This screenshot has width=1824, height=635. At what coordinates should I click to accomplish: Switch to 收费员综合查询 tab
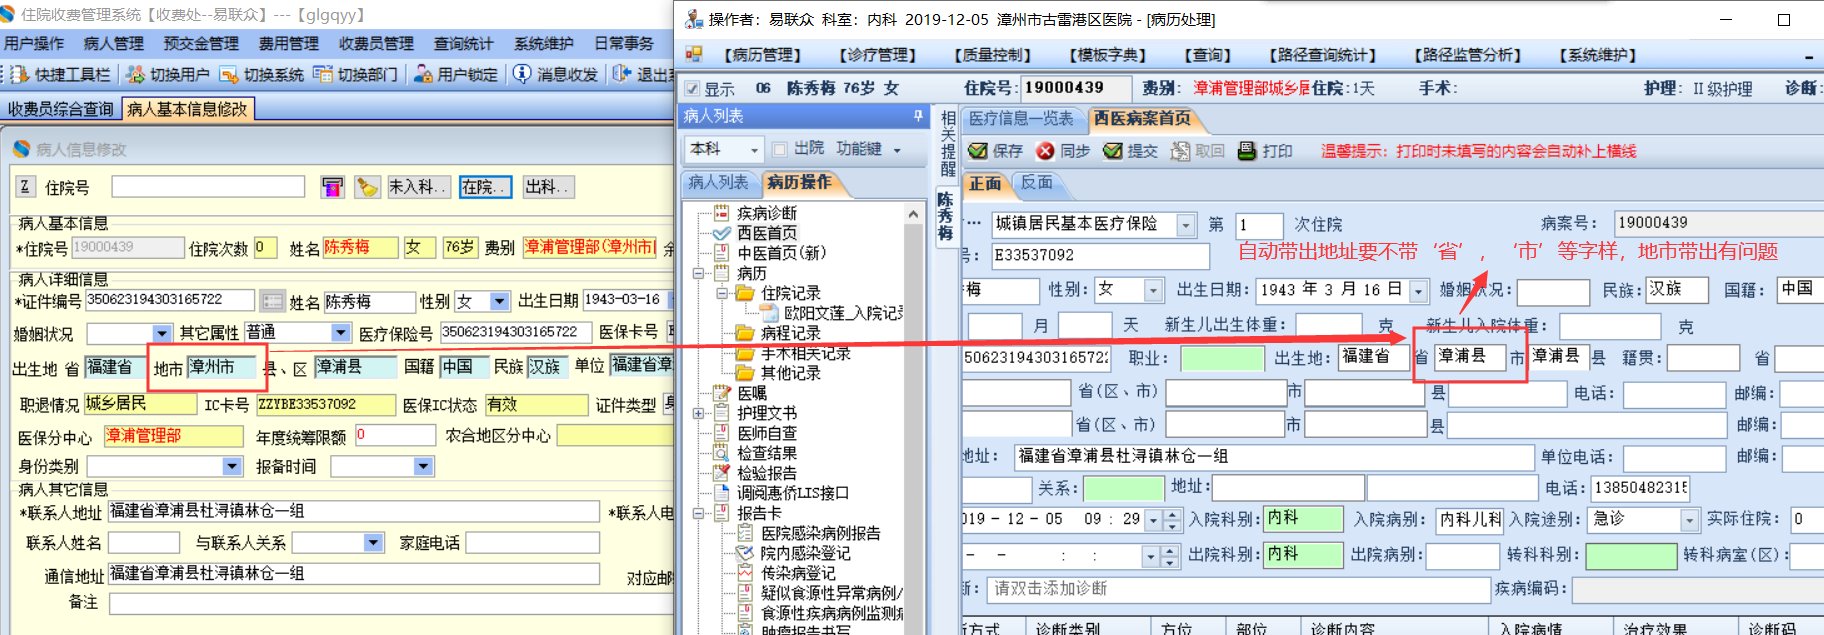(x=61, y=109)
